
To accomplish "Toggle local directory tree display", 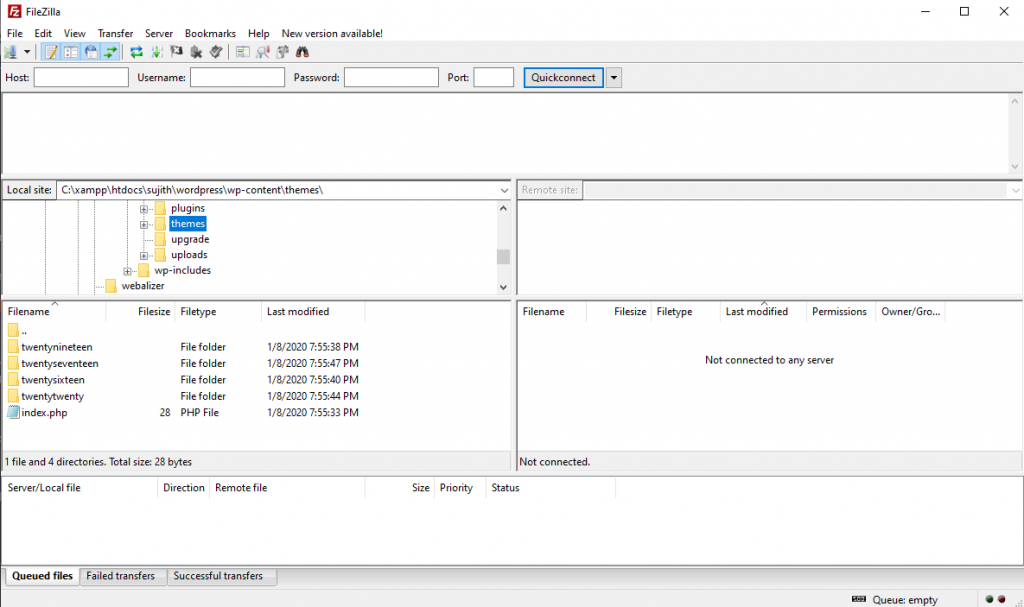I will tap(71, 52).
